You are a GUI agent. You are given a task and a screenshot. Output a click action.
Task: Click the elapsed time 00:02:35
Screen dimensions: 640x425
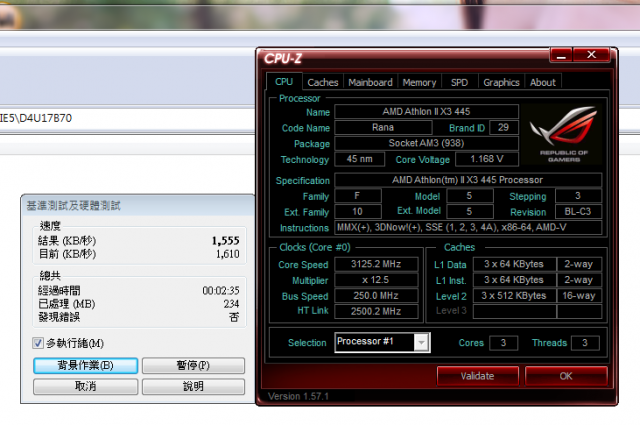coord(221,291)
